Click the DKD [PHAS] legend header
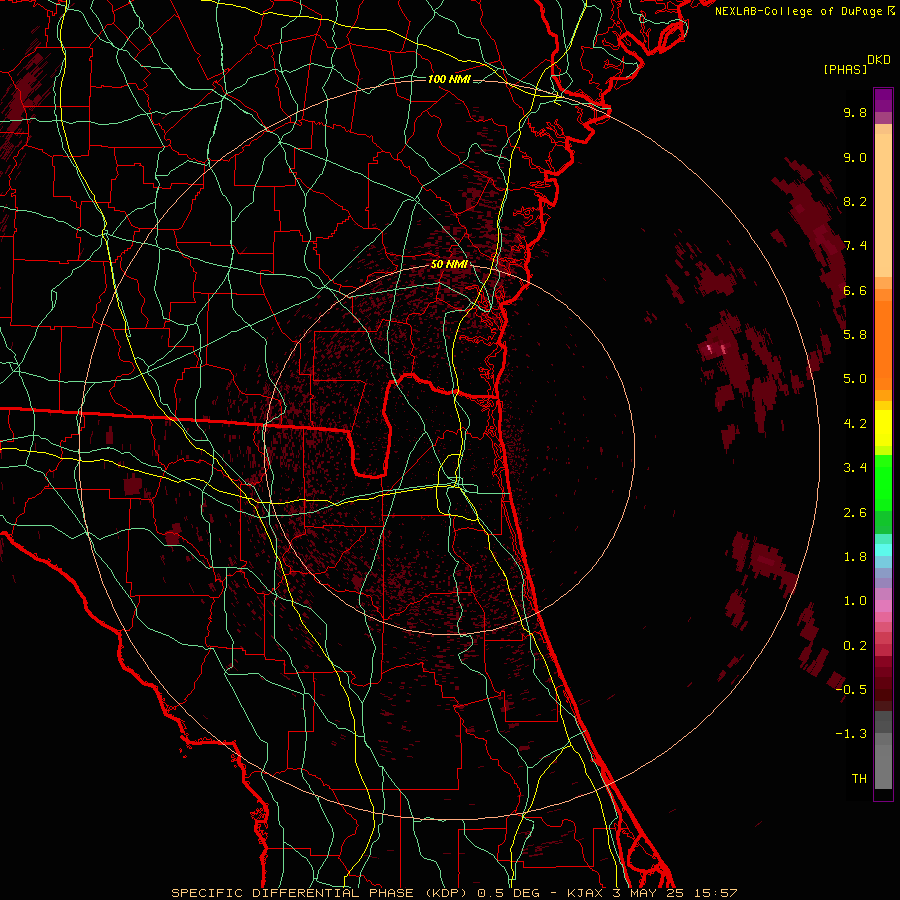This screenshot has height=900, width=900. click(856, 65)
